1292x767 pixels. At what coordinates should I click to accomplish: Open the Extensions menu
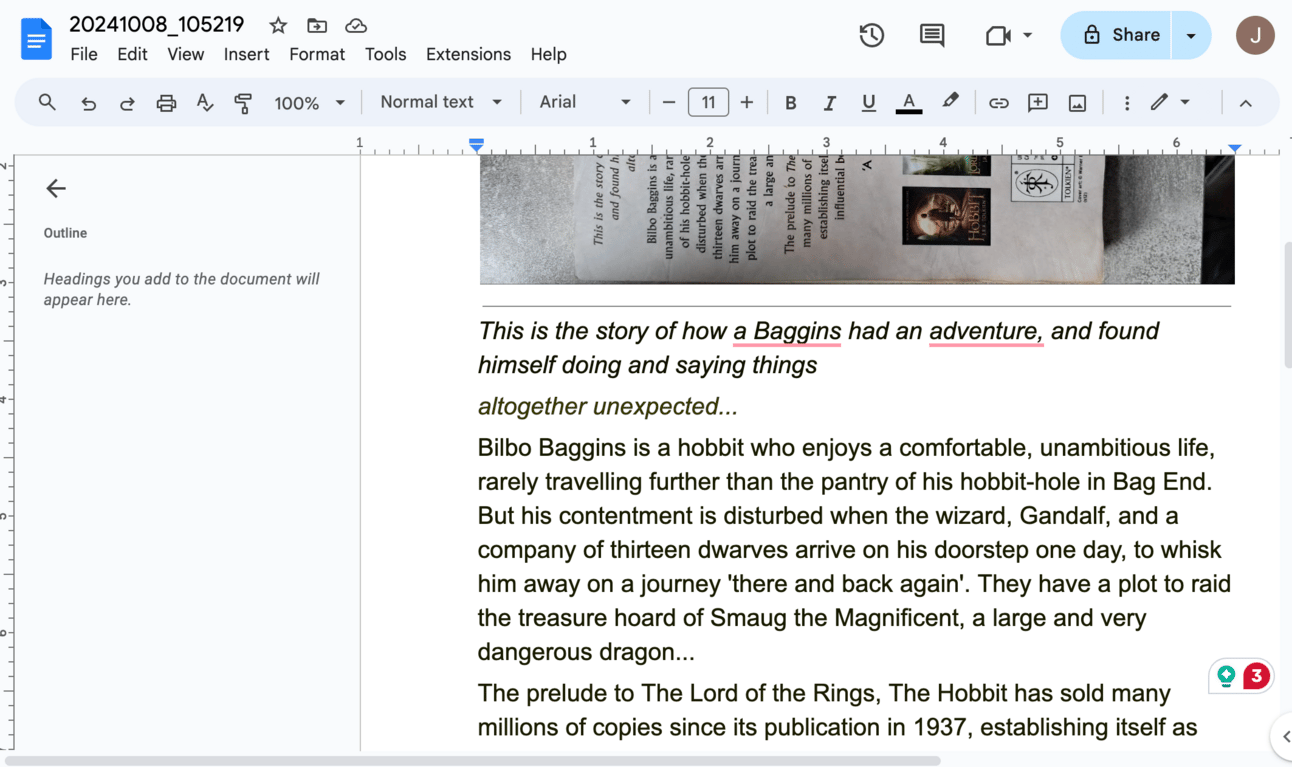coord(468,54)
